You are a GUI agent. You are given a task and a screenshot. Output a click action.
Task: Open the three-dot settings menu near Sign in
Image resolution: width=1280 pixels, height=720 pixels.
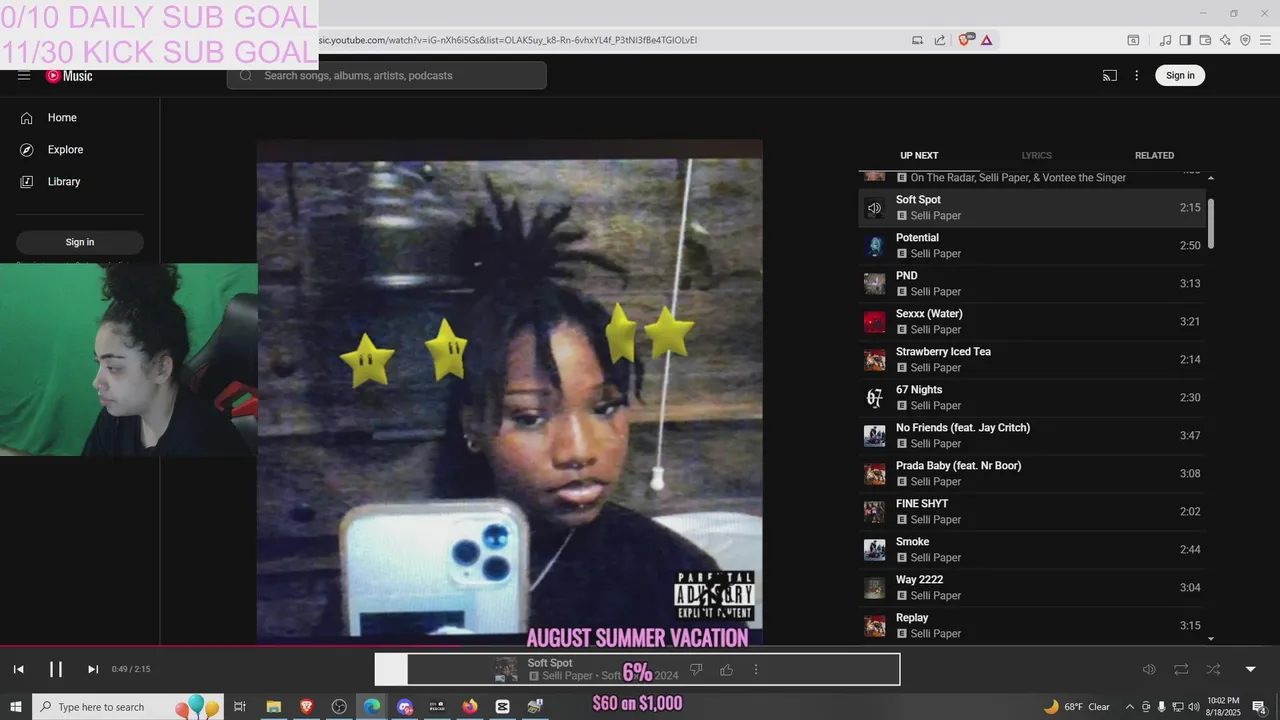1136,76
